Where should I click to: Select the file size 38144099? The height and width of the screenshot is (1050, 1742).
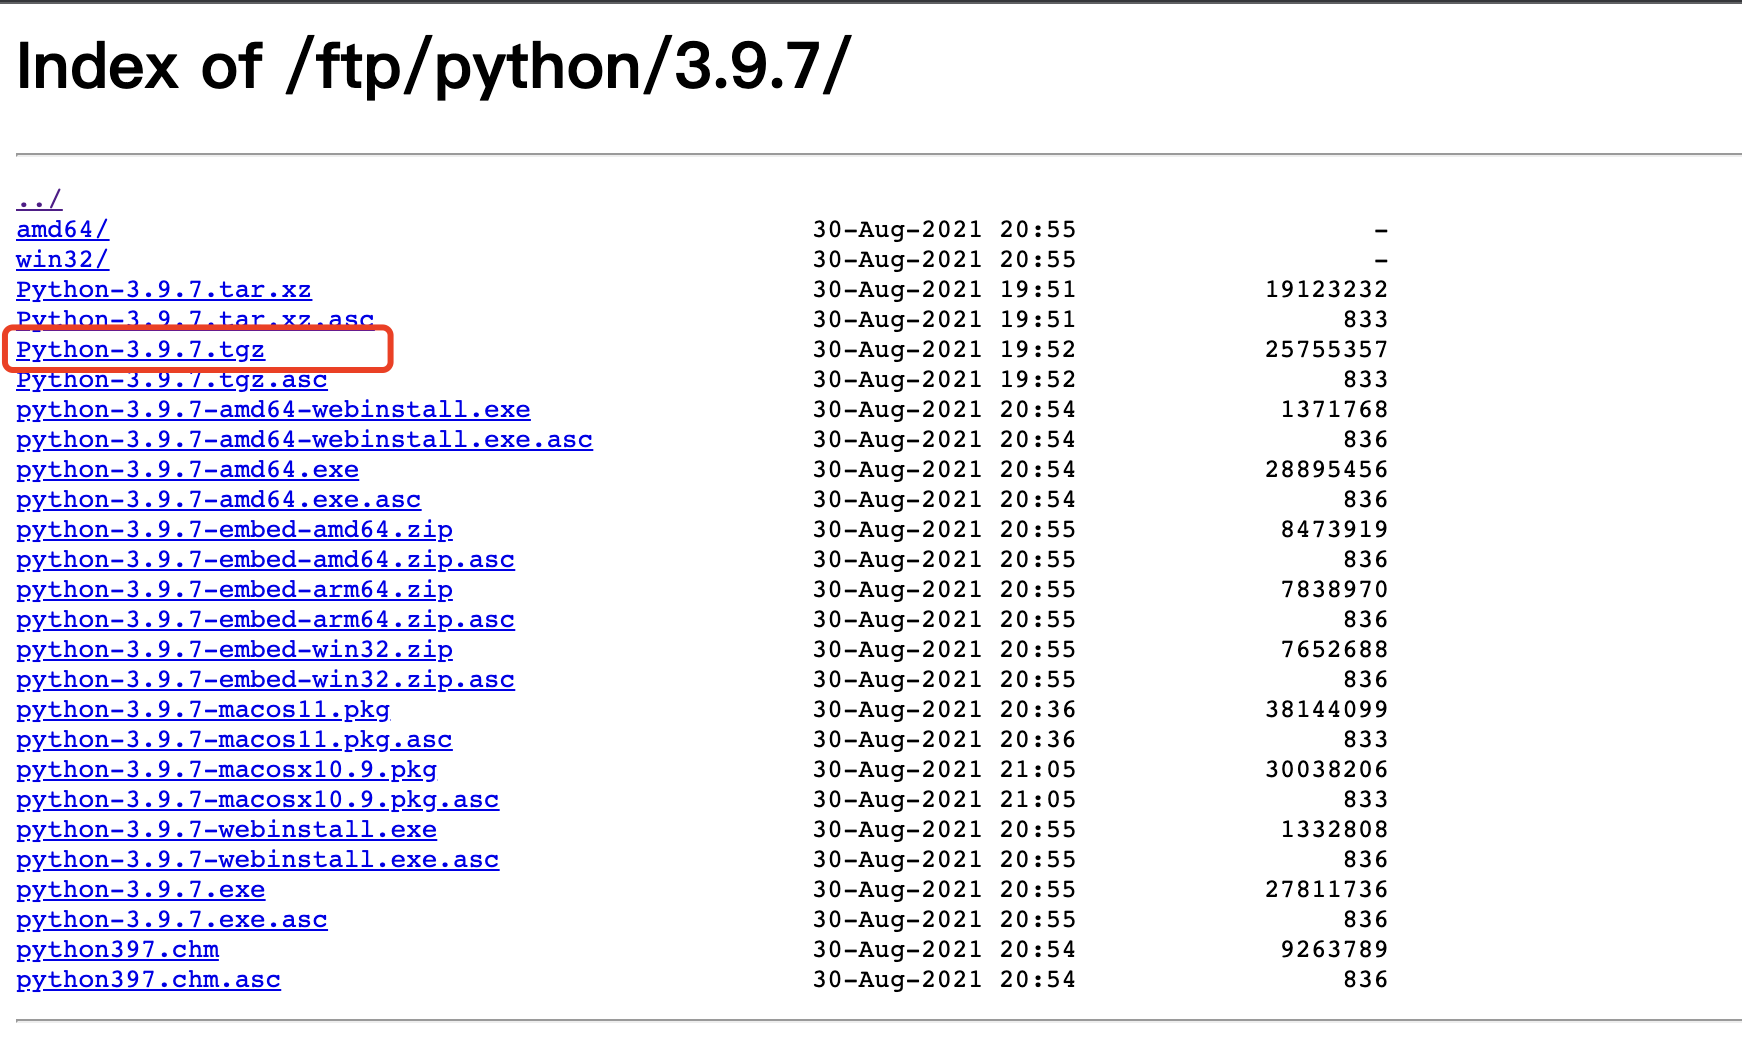pos(1326,709)
